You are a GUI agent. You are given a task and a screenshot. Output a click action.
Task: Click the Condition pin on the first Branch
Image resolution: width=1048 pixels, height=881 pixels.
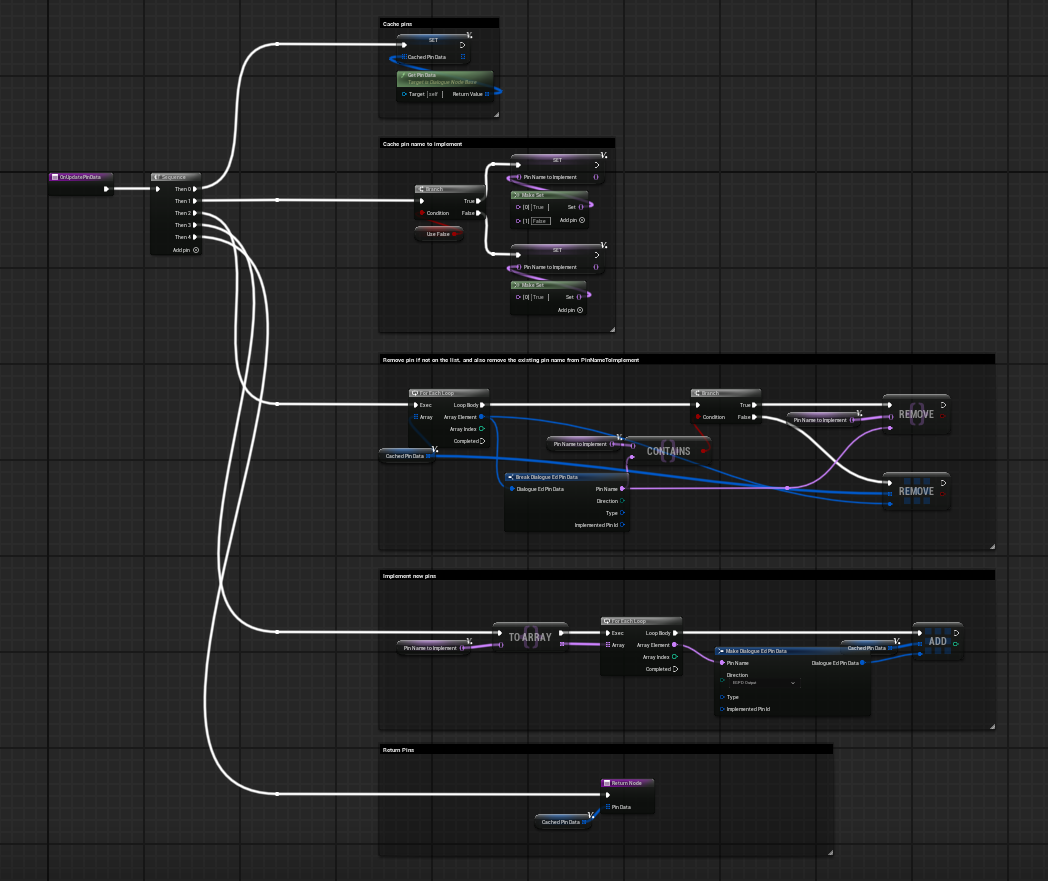click(x=421, y=213)
